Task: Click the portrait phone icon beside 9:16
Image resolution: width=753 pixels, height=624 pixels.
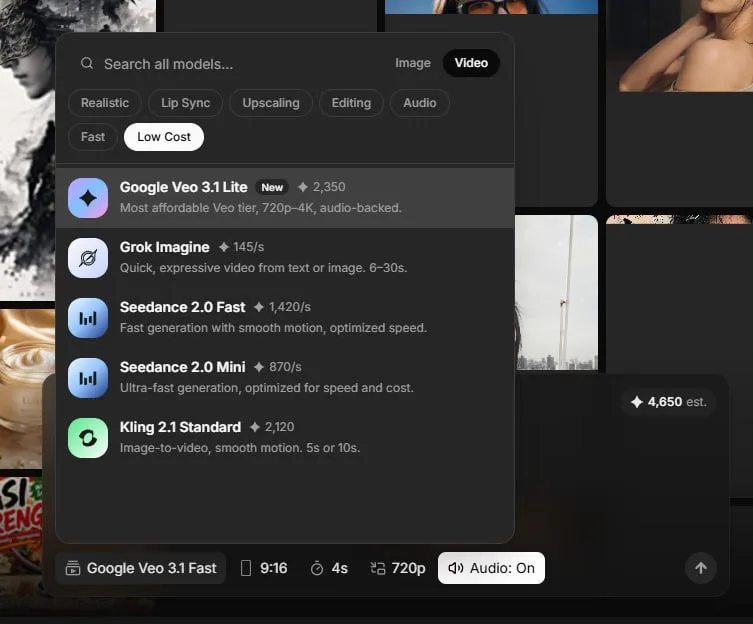Action: 245,568
